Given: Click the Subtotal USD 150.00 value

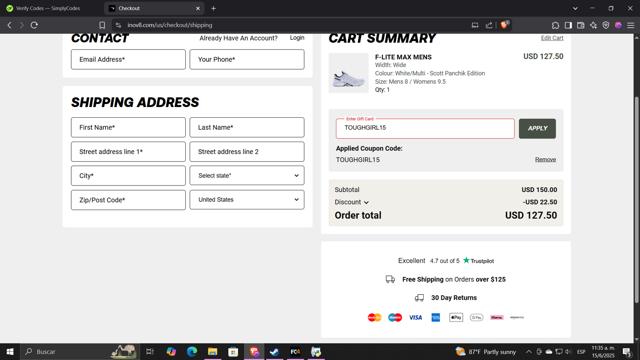Looking at the screenshot, I should 539,190.
